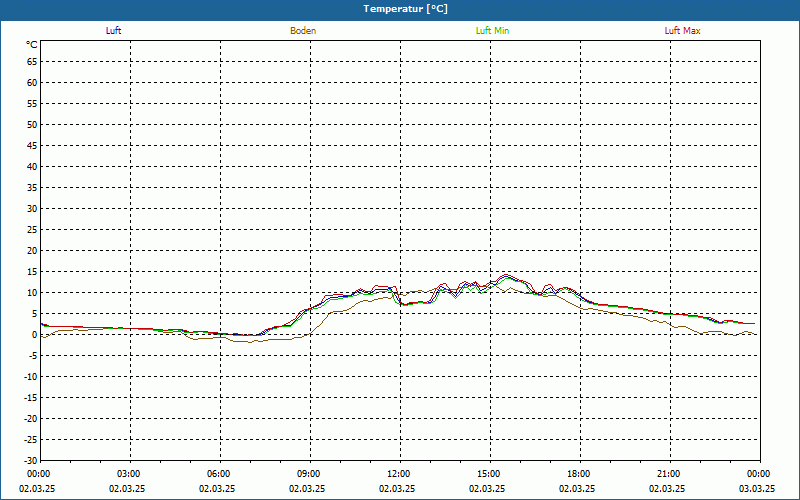Click the 03.03.25 date label
800x500 pixels.
pos(757,488)
